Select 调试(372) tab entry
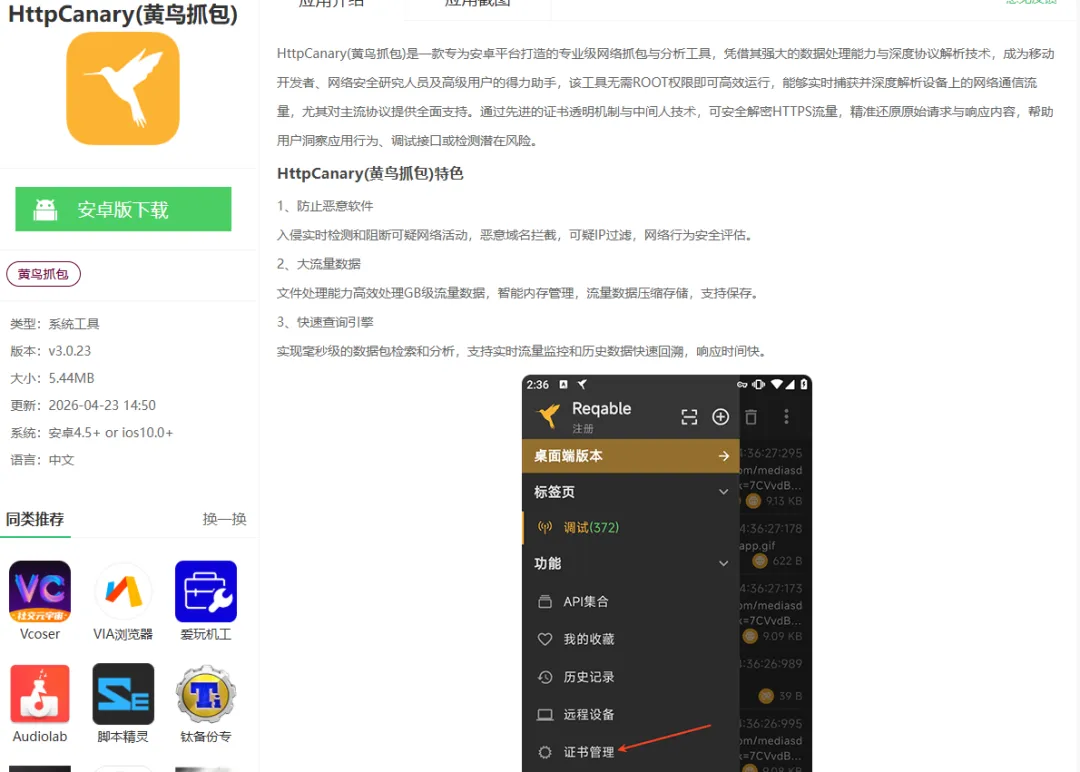1080x772 pixels. [x=631, y=528]
